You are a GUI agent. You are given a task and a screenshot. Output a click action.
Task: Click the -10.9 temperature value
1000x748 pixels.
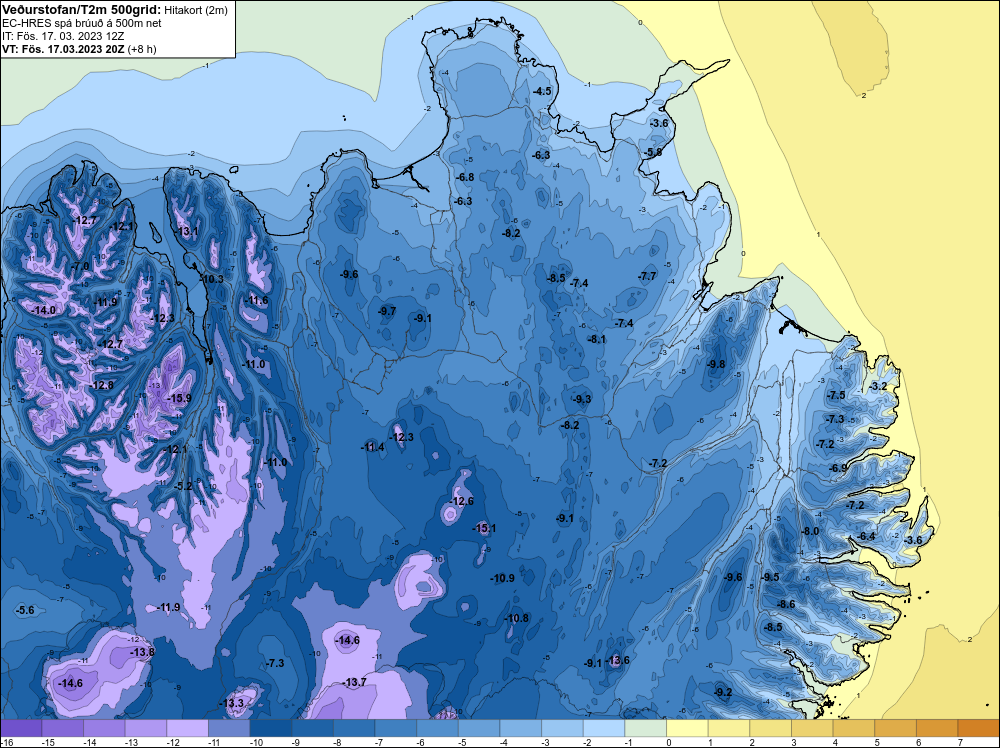tap(503, 578)
